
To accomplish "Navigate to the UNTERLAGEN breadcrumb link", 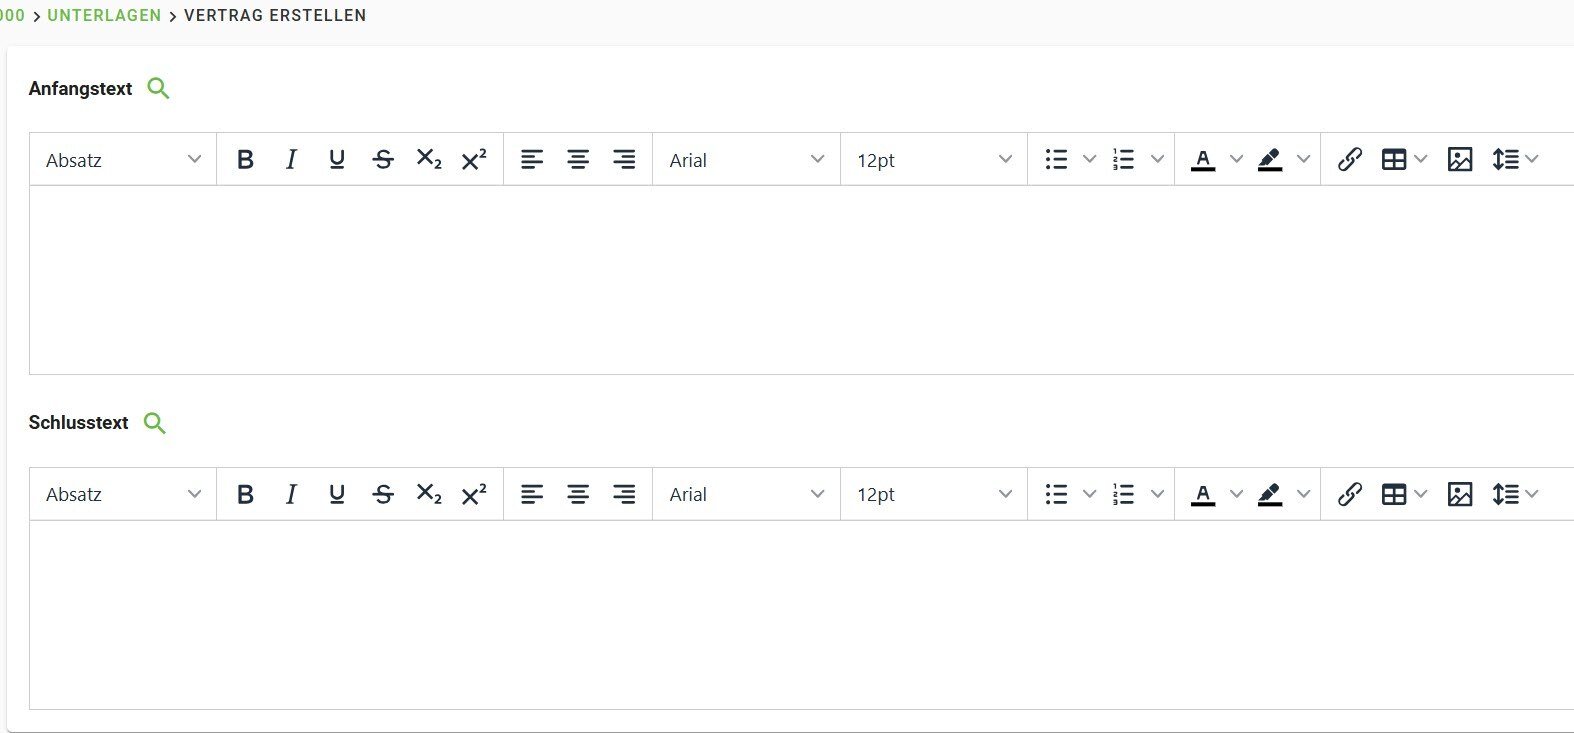I will click(104, 16).
